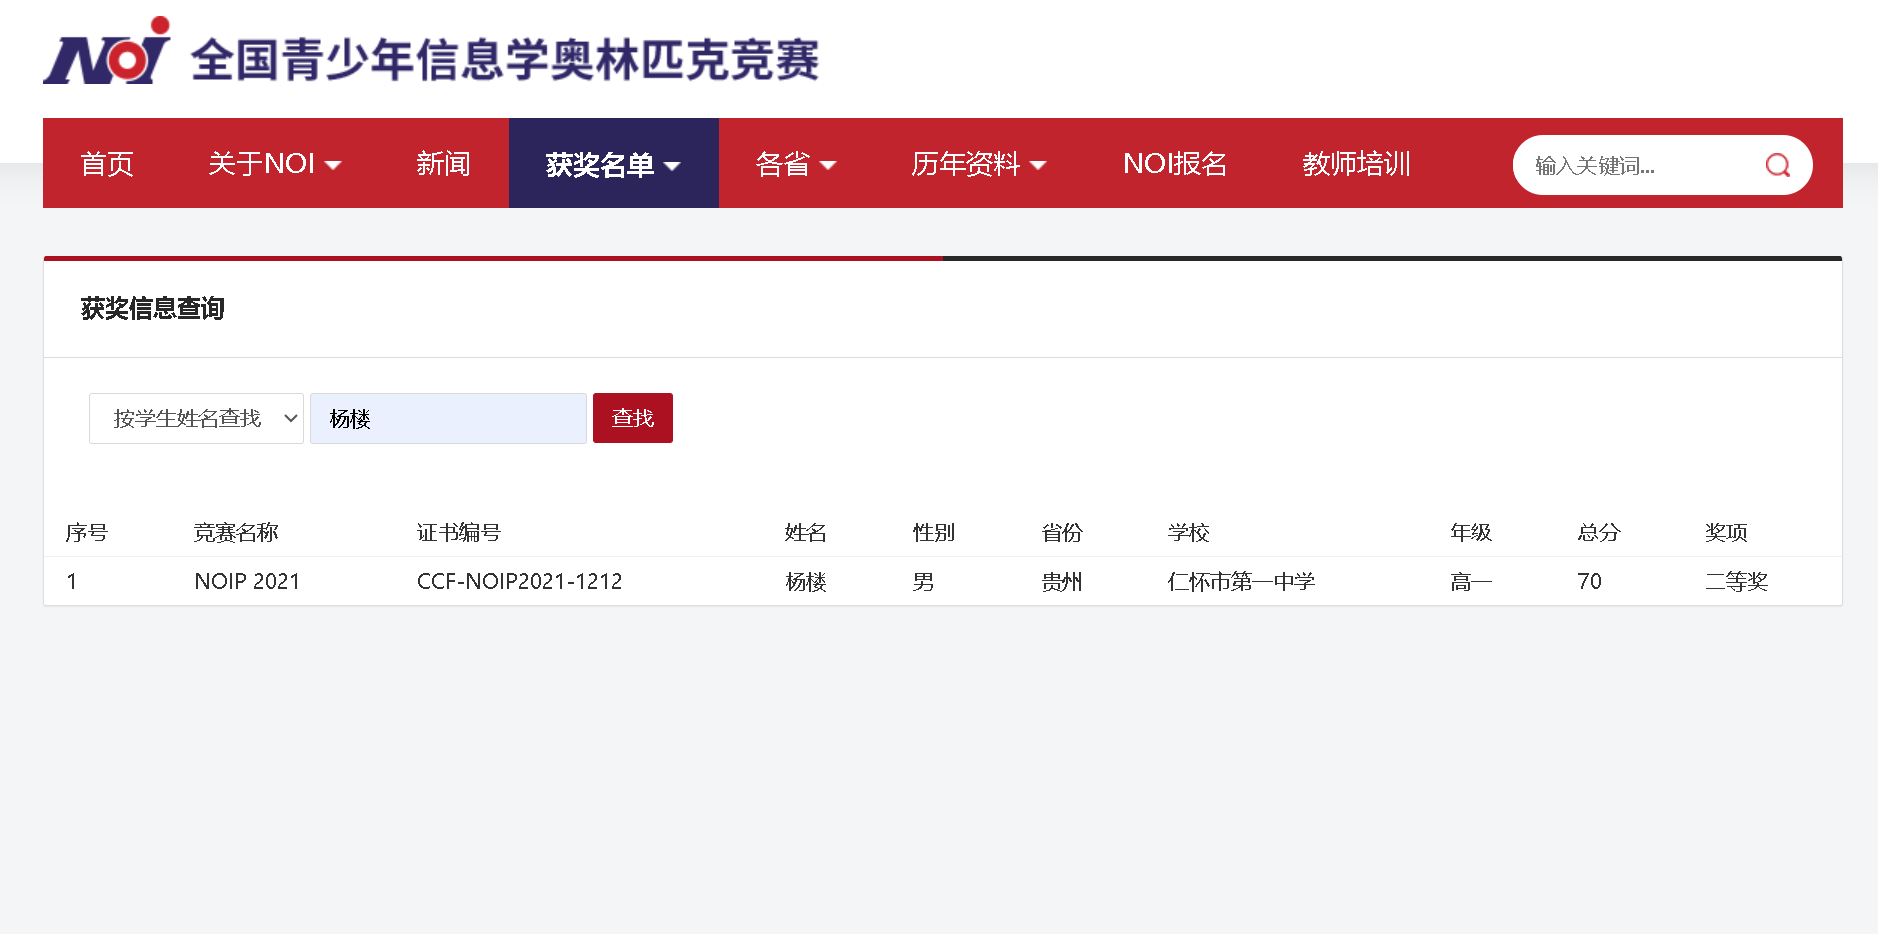Viewport: 1878px width, 934px height.
Task: Click the search magnifier icon
Action: click(x=1777, y=165)
